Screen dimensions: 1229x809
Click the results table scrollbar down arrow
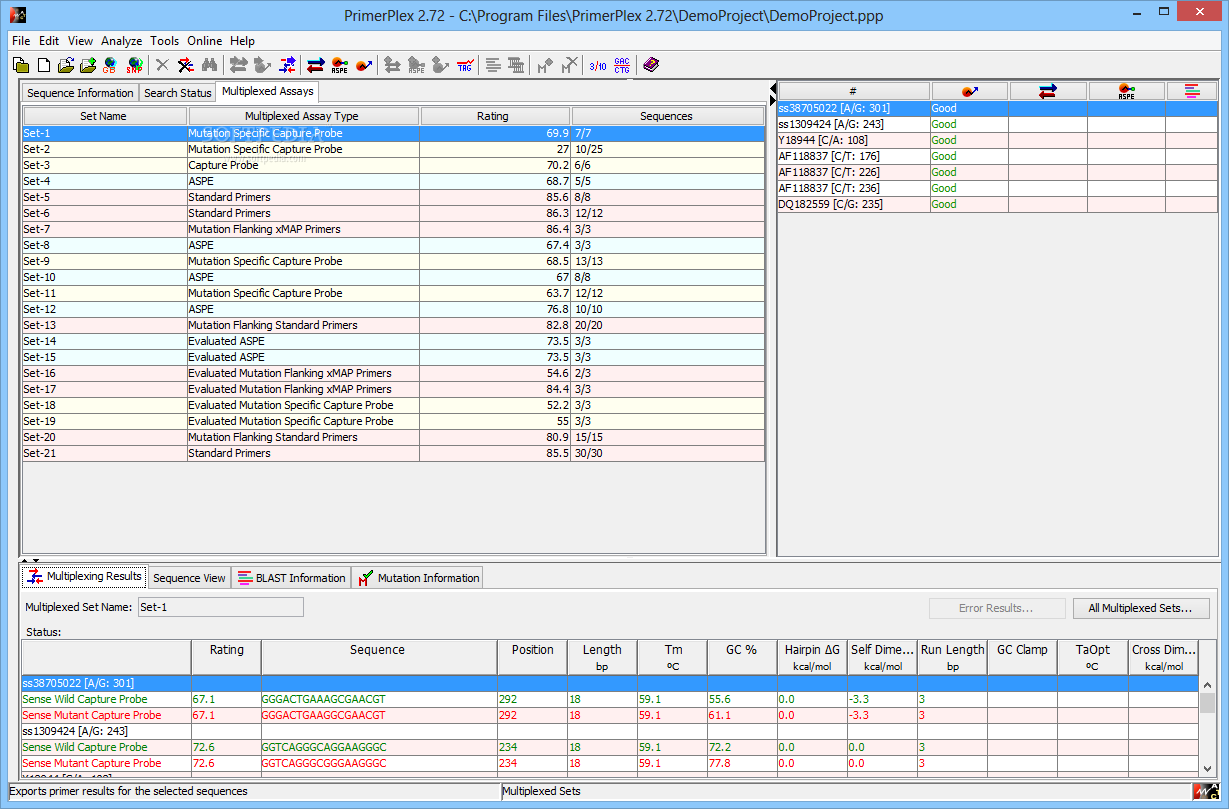pos(1208,767)
